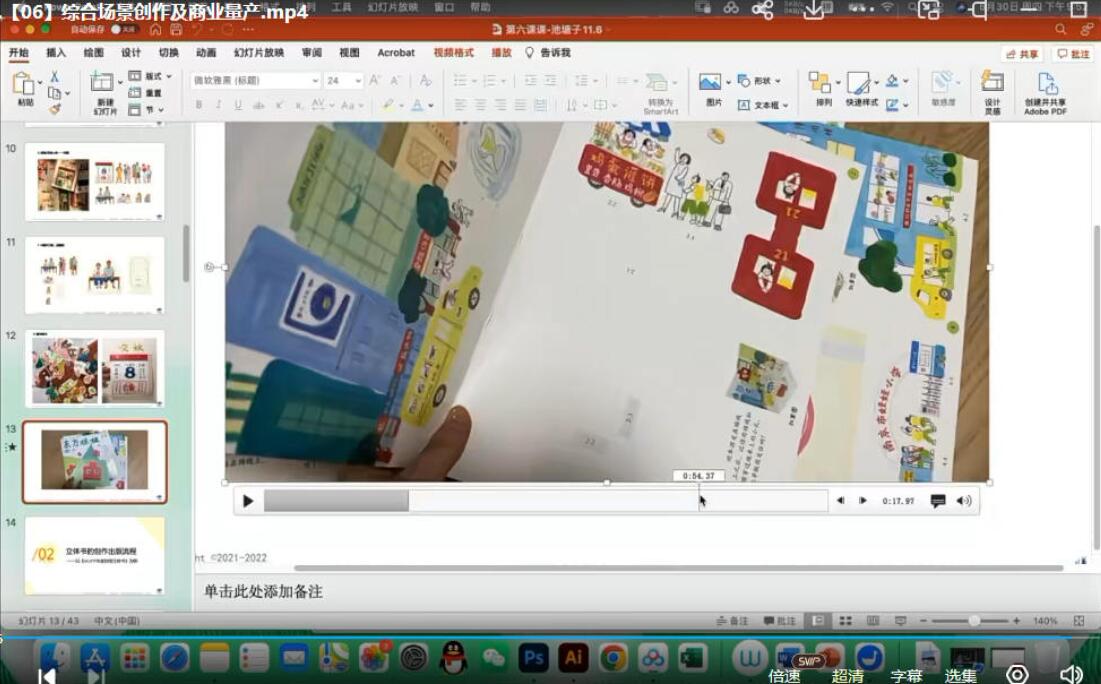
Task: Click the 批注 comments button at top right
Action: tap(1074, 54)
